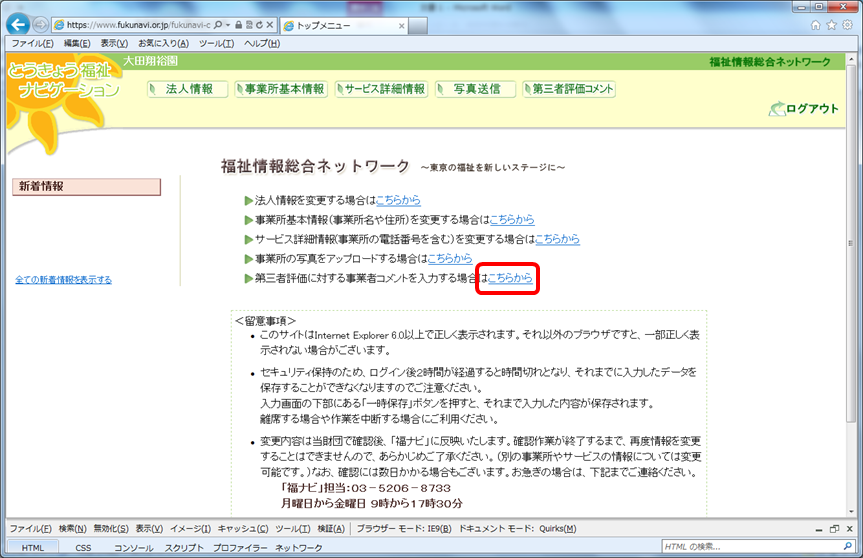This screenshot has height=558, width=863.
Task: Click the とうきょう福祉ナビゲーション logo
Action: [x=62, y=81]
